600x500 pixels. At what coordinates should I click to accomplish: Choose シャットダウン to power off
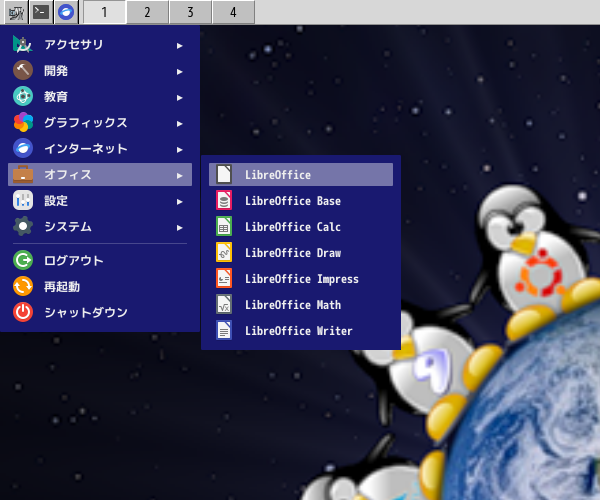tap(100, 312)
